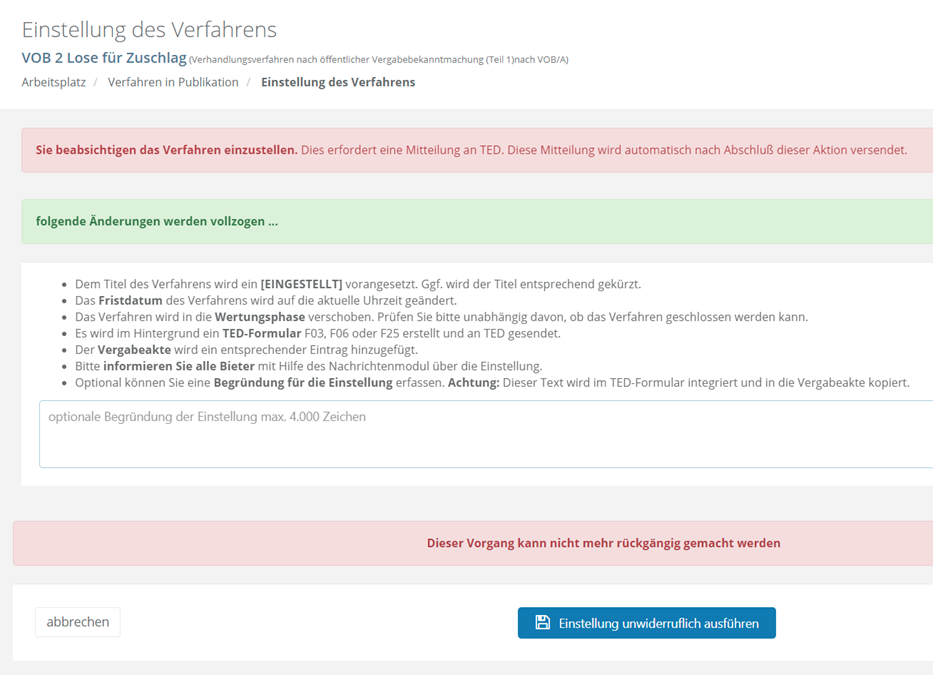Click the bold Vergabeakte text in list
The image size is (933, 675).
(x=134, y=349)
